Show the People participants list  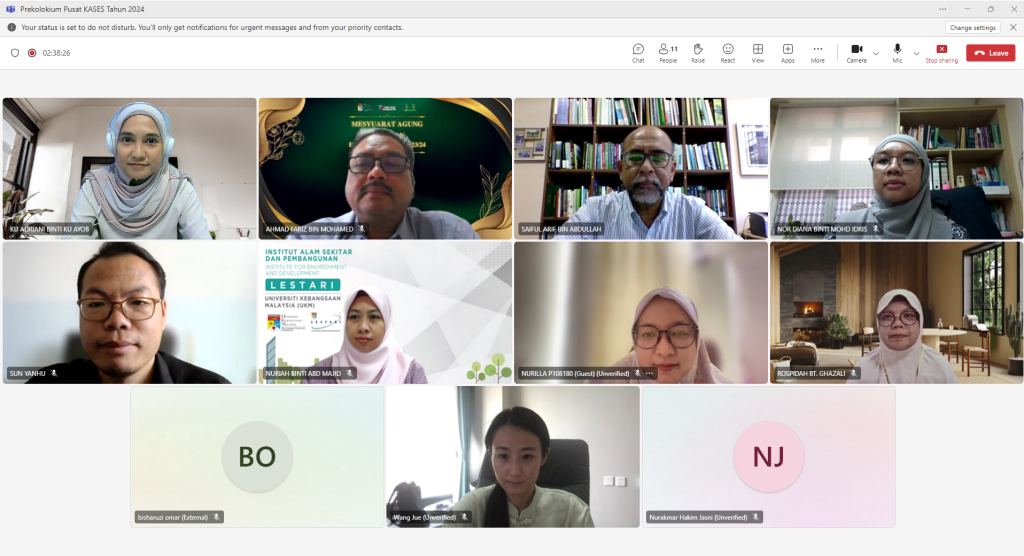coord(667,52)
